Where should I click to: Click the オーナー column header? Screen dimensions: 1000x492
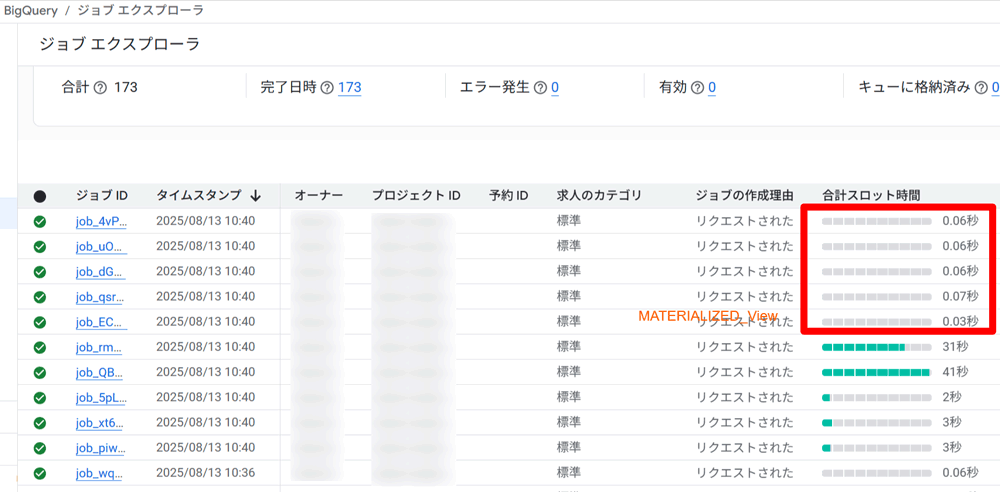(319, 195)
